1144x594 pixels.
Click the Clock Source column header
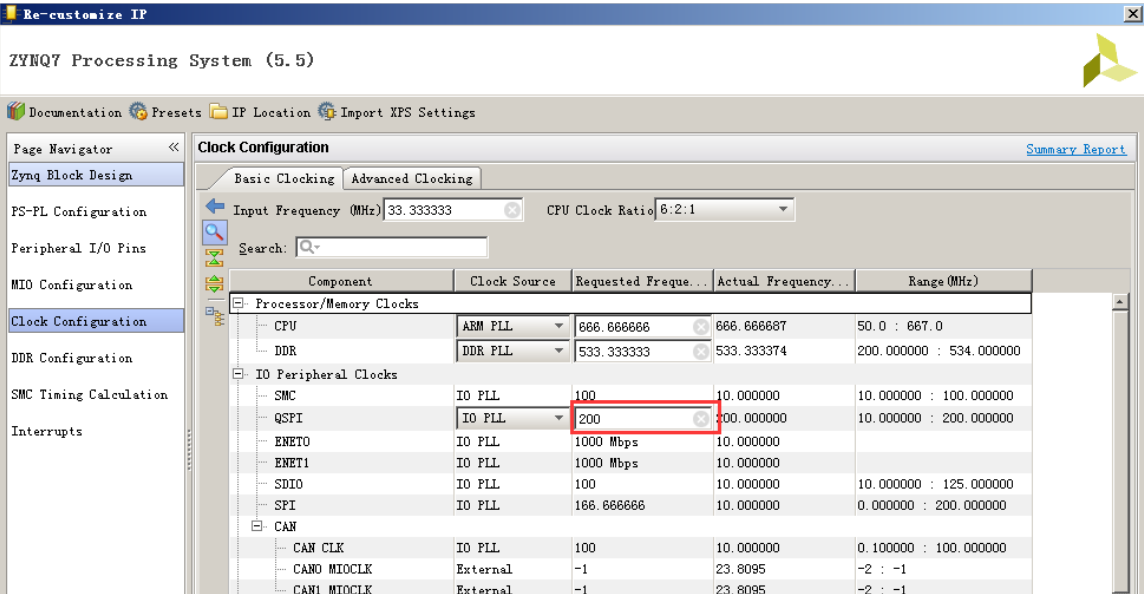point(513,281)
